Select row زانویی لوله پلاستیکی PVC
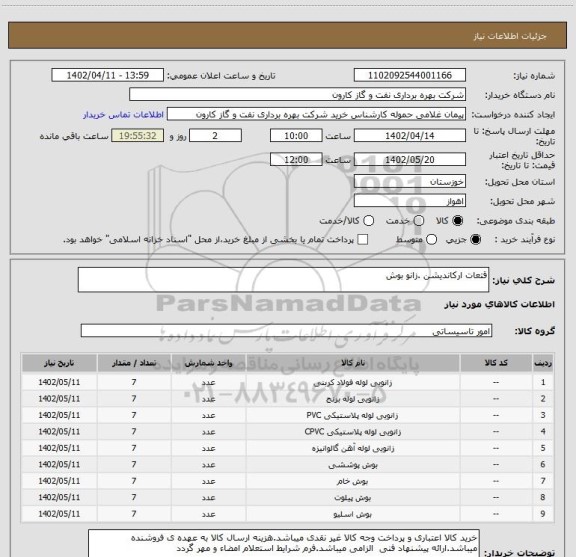 288,415
